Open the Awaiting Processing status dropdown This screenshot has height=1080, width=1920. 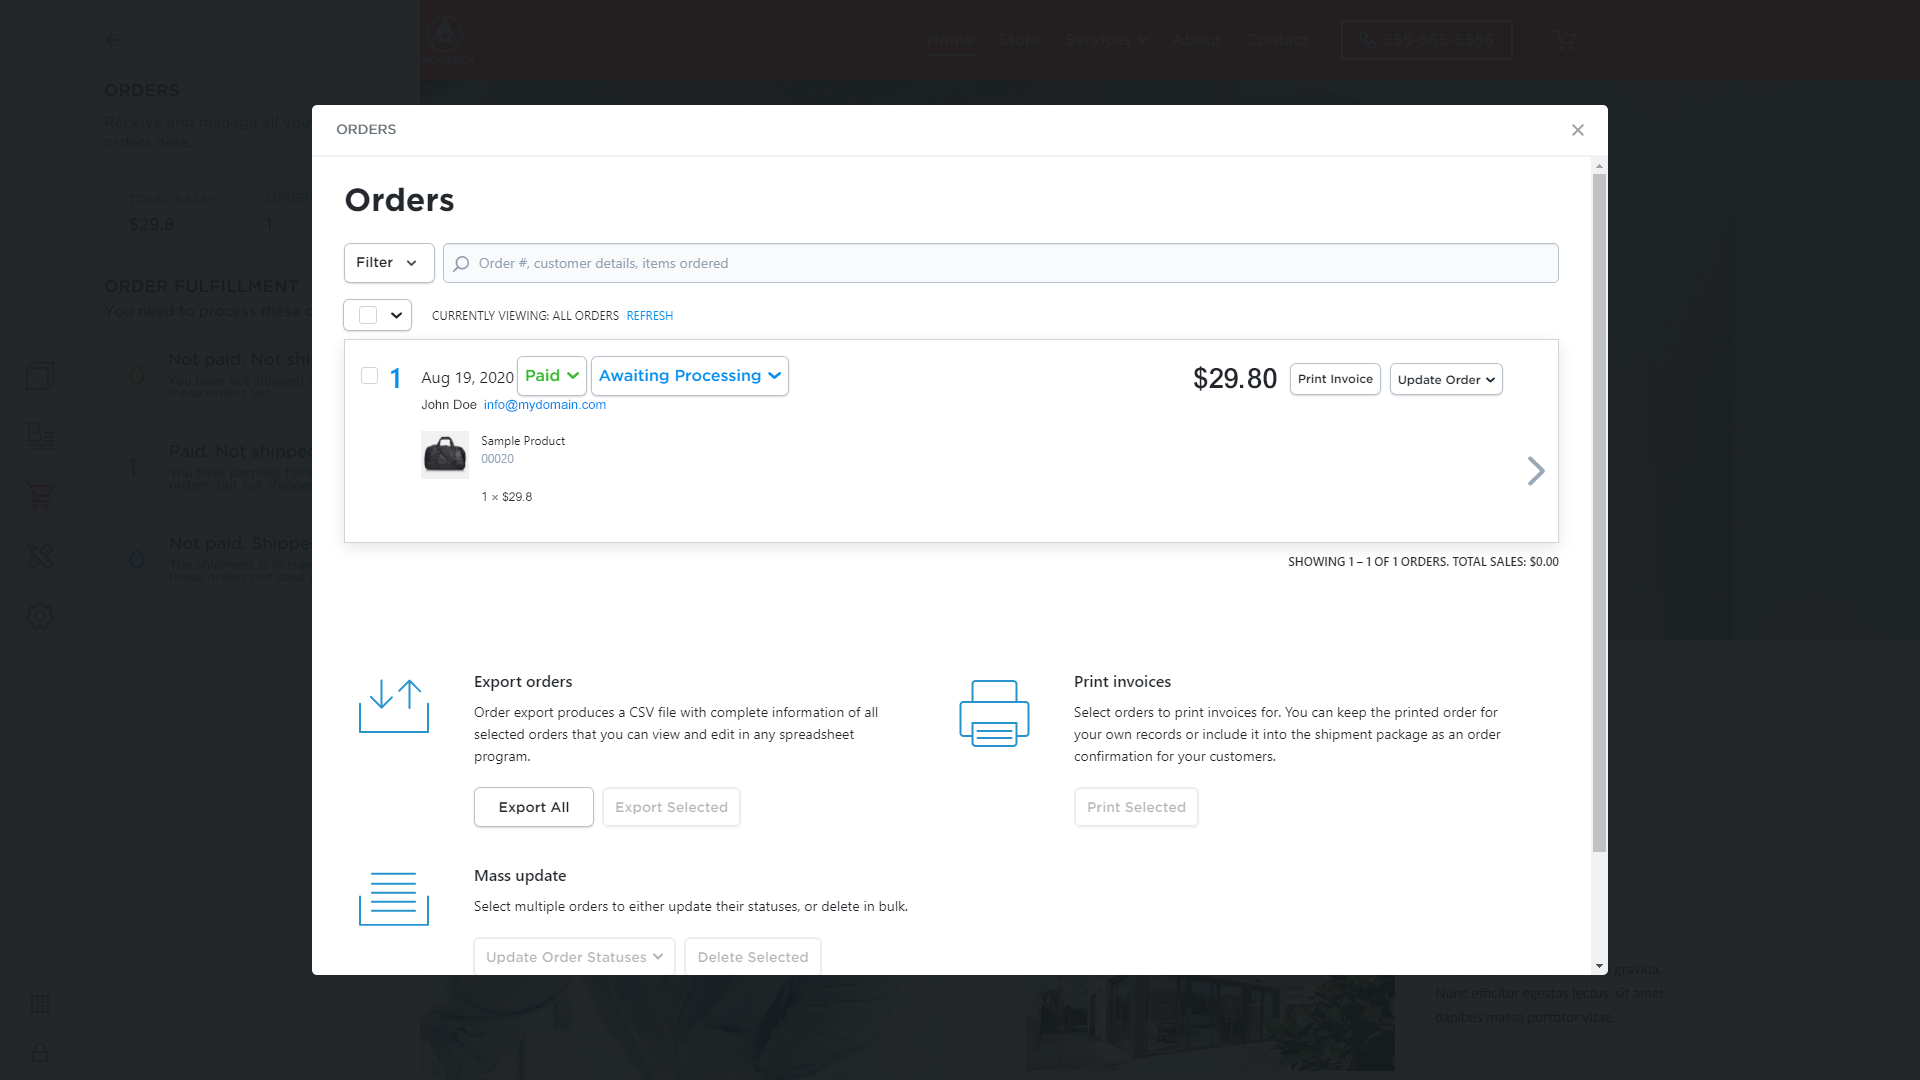[690, 376]
